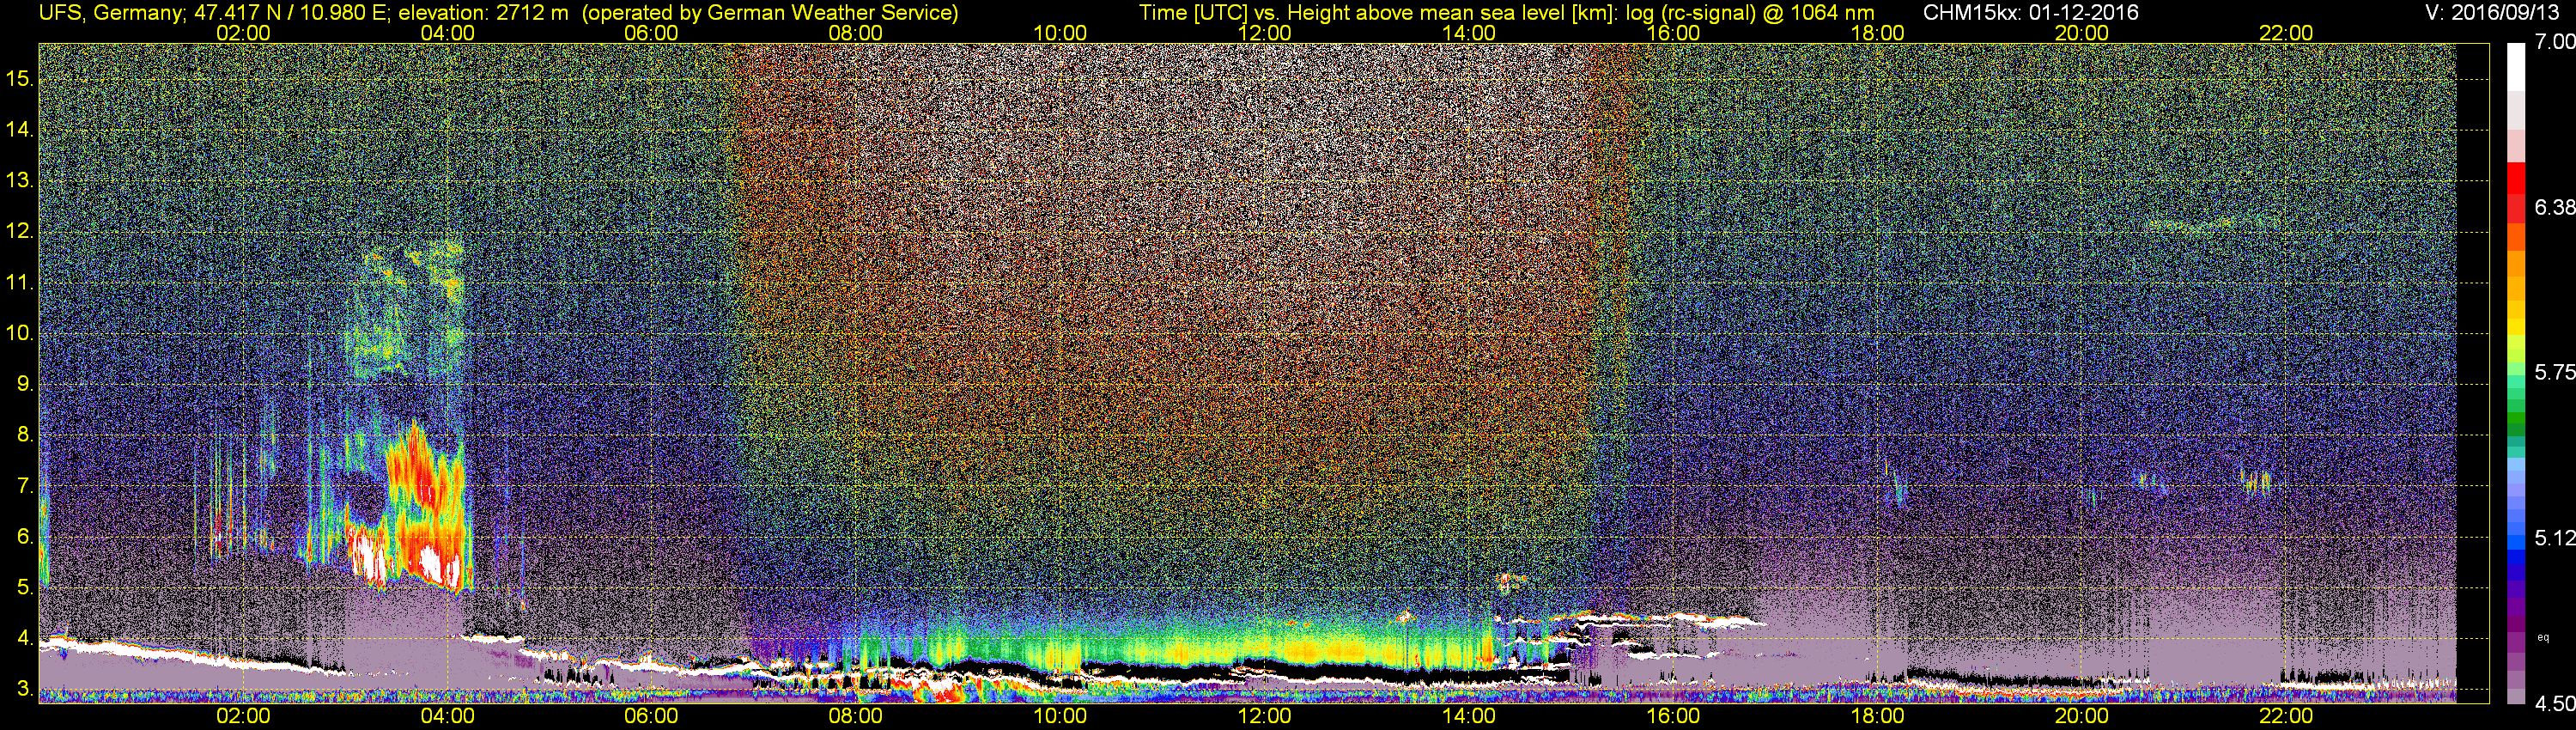Pick the 3. km height axis label
Screen dimensions: 2576x730
coord(25,690)
